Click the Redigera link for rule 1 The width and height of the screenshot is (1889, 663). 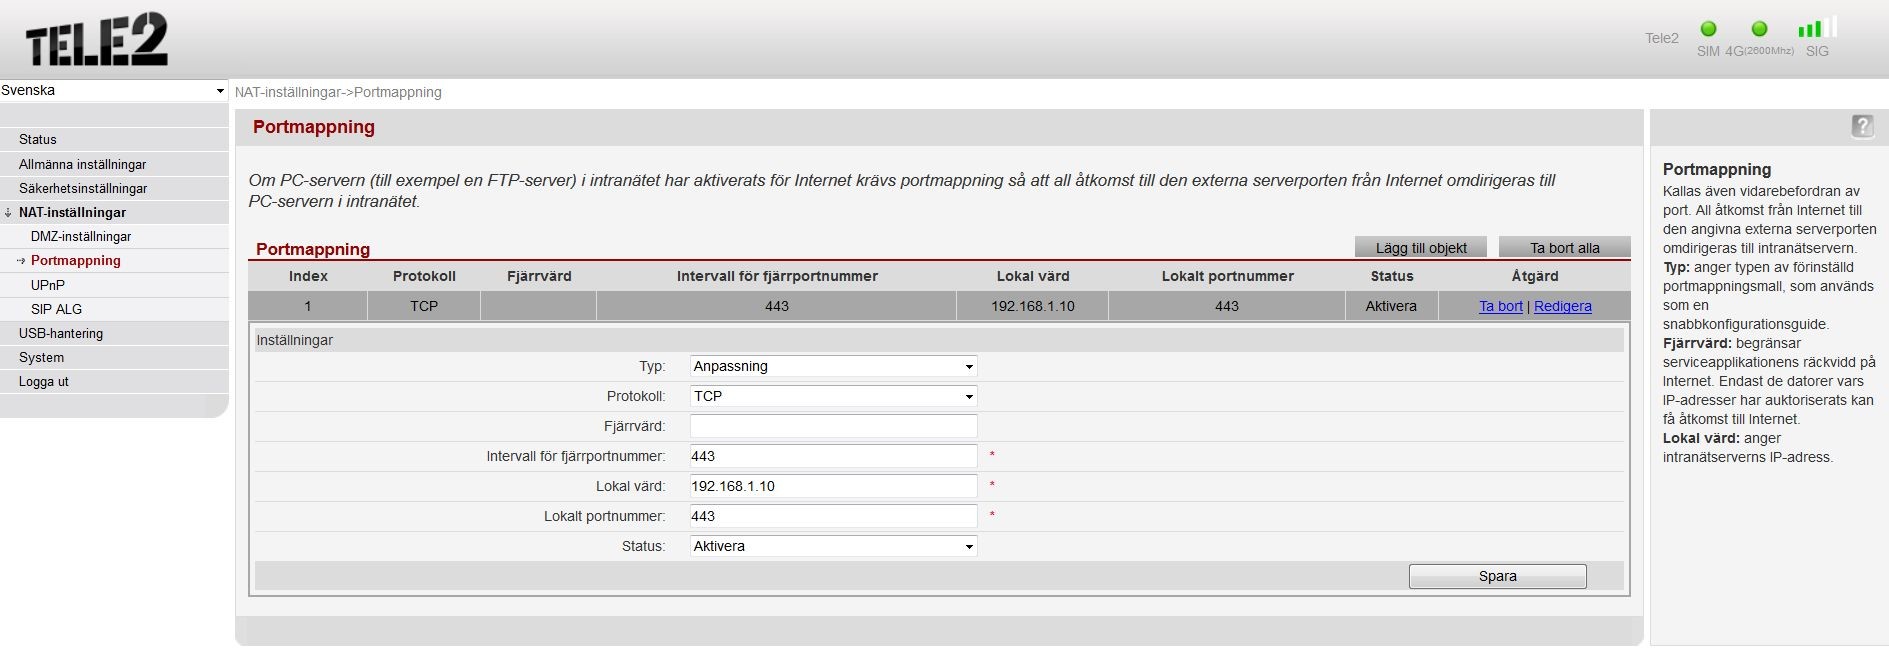(x=1562, y=306)
